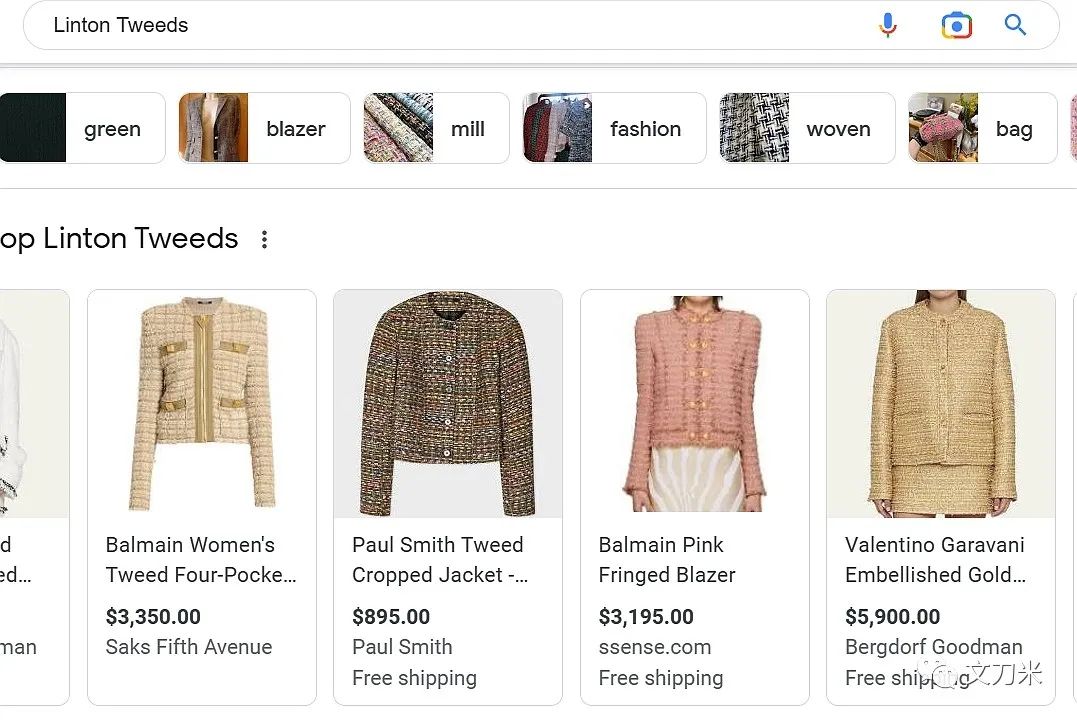The width and height of the screenshot is (1077, 720).
Task: Filter results by mill chip
Action: click(x=436, y=129)
